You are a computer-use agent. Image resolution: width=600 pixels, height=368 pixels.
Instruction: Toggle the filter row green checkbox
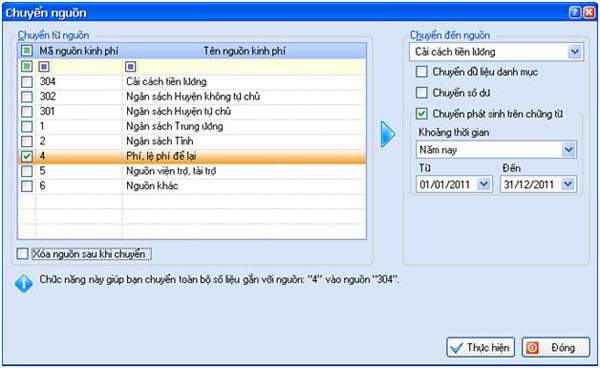click(27, 67)
